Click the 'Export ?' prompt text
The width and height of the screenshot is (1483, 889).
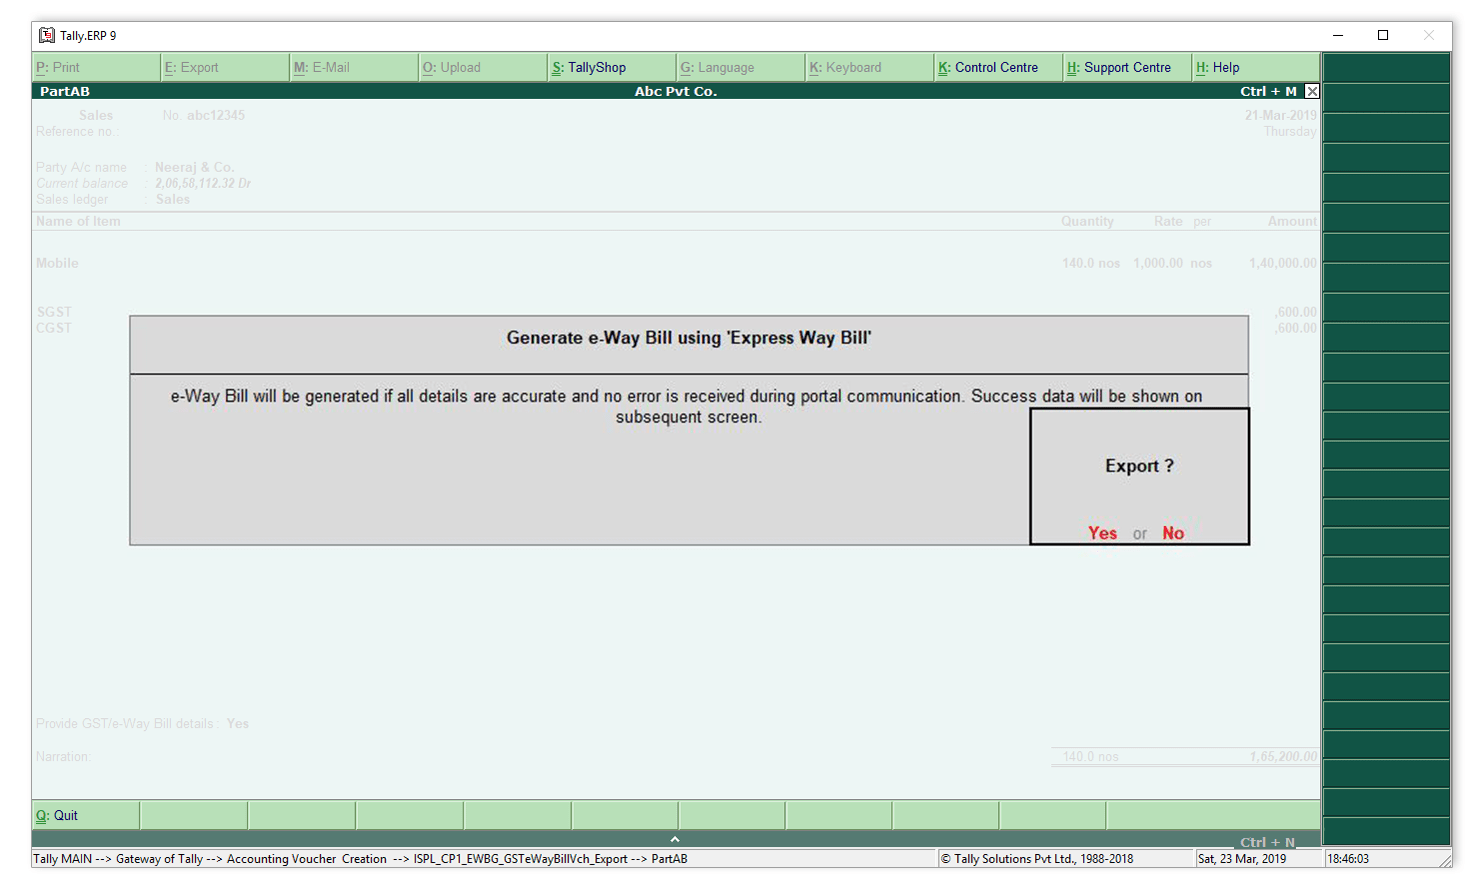point(1139,466)
